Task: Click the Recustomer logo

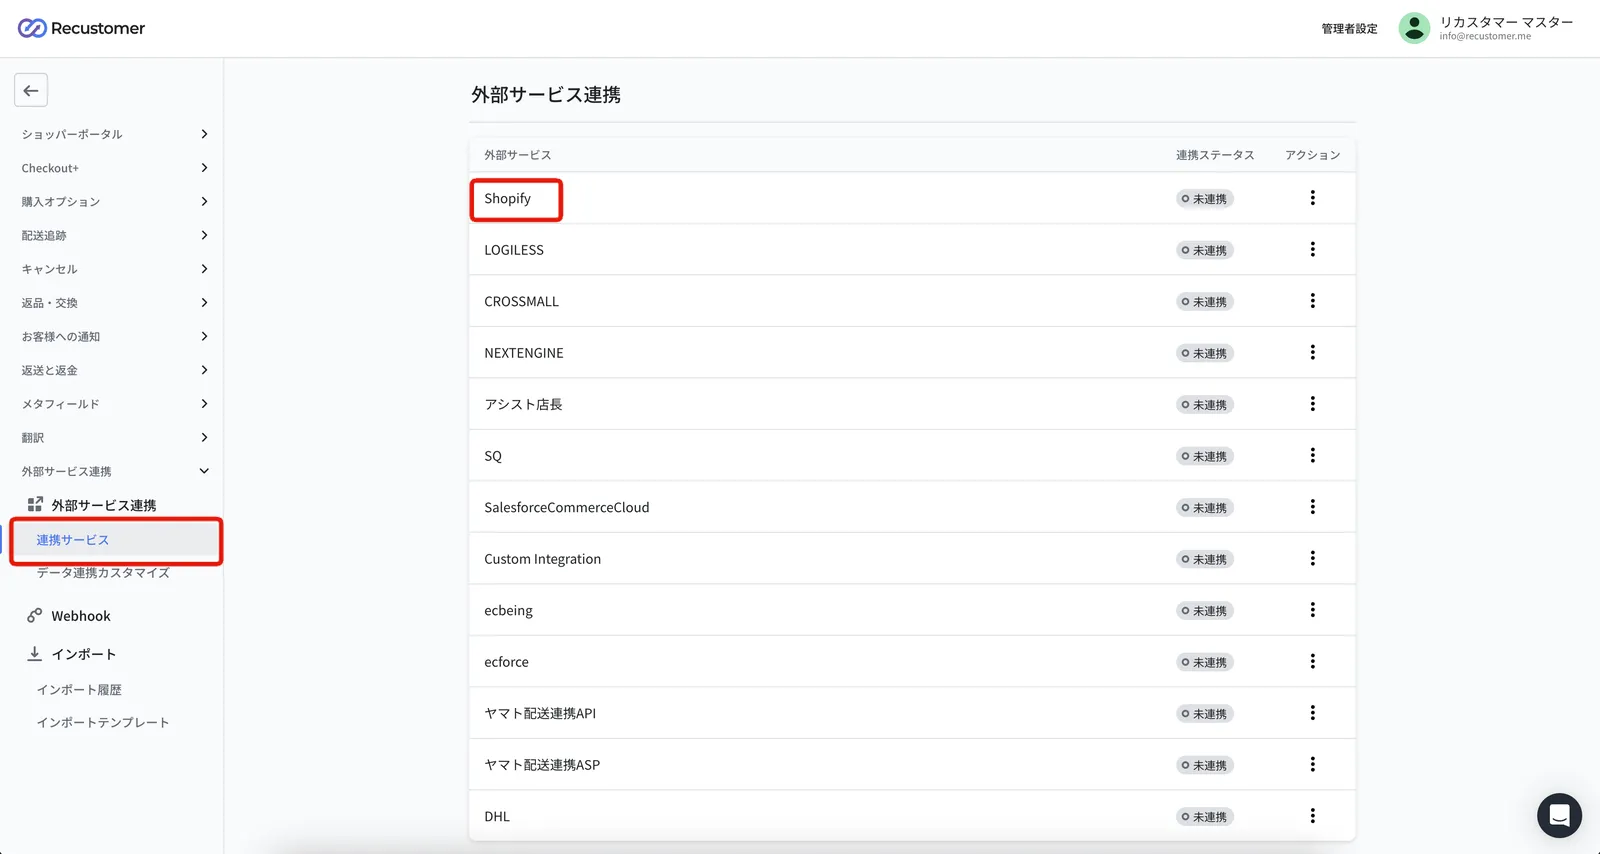Action: (x=81, y=28)
